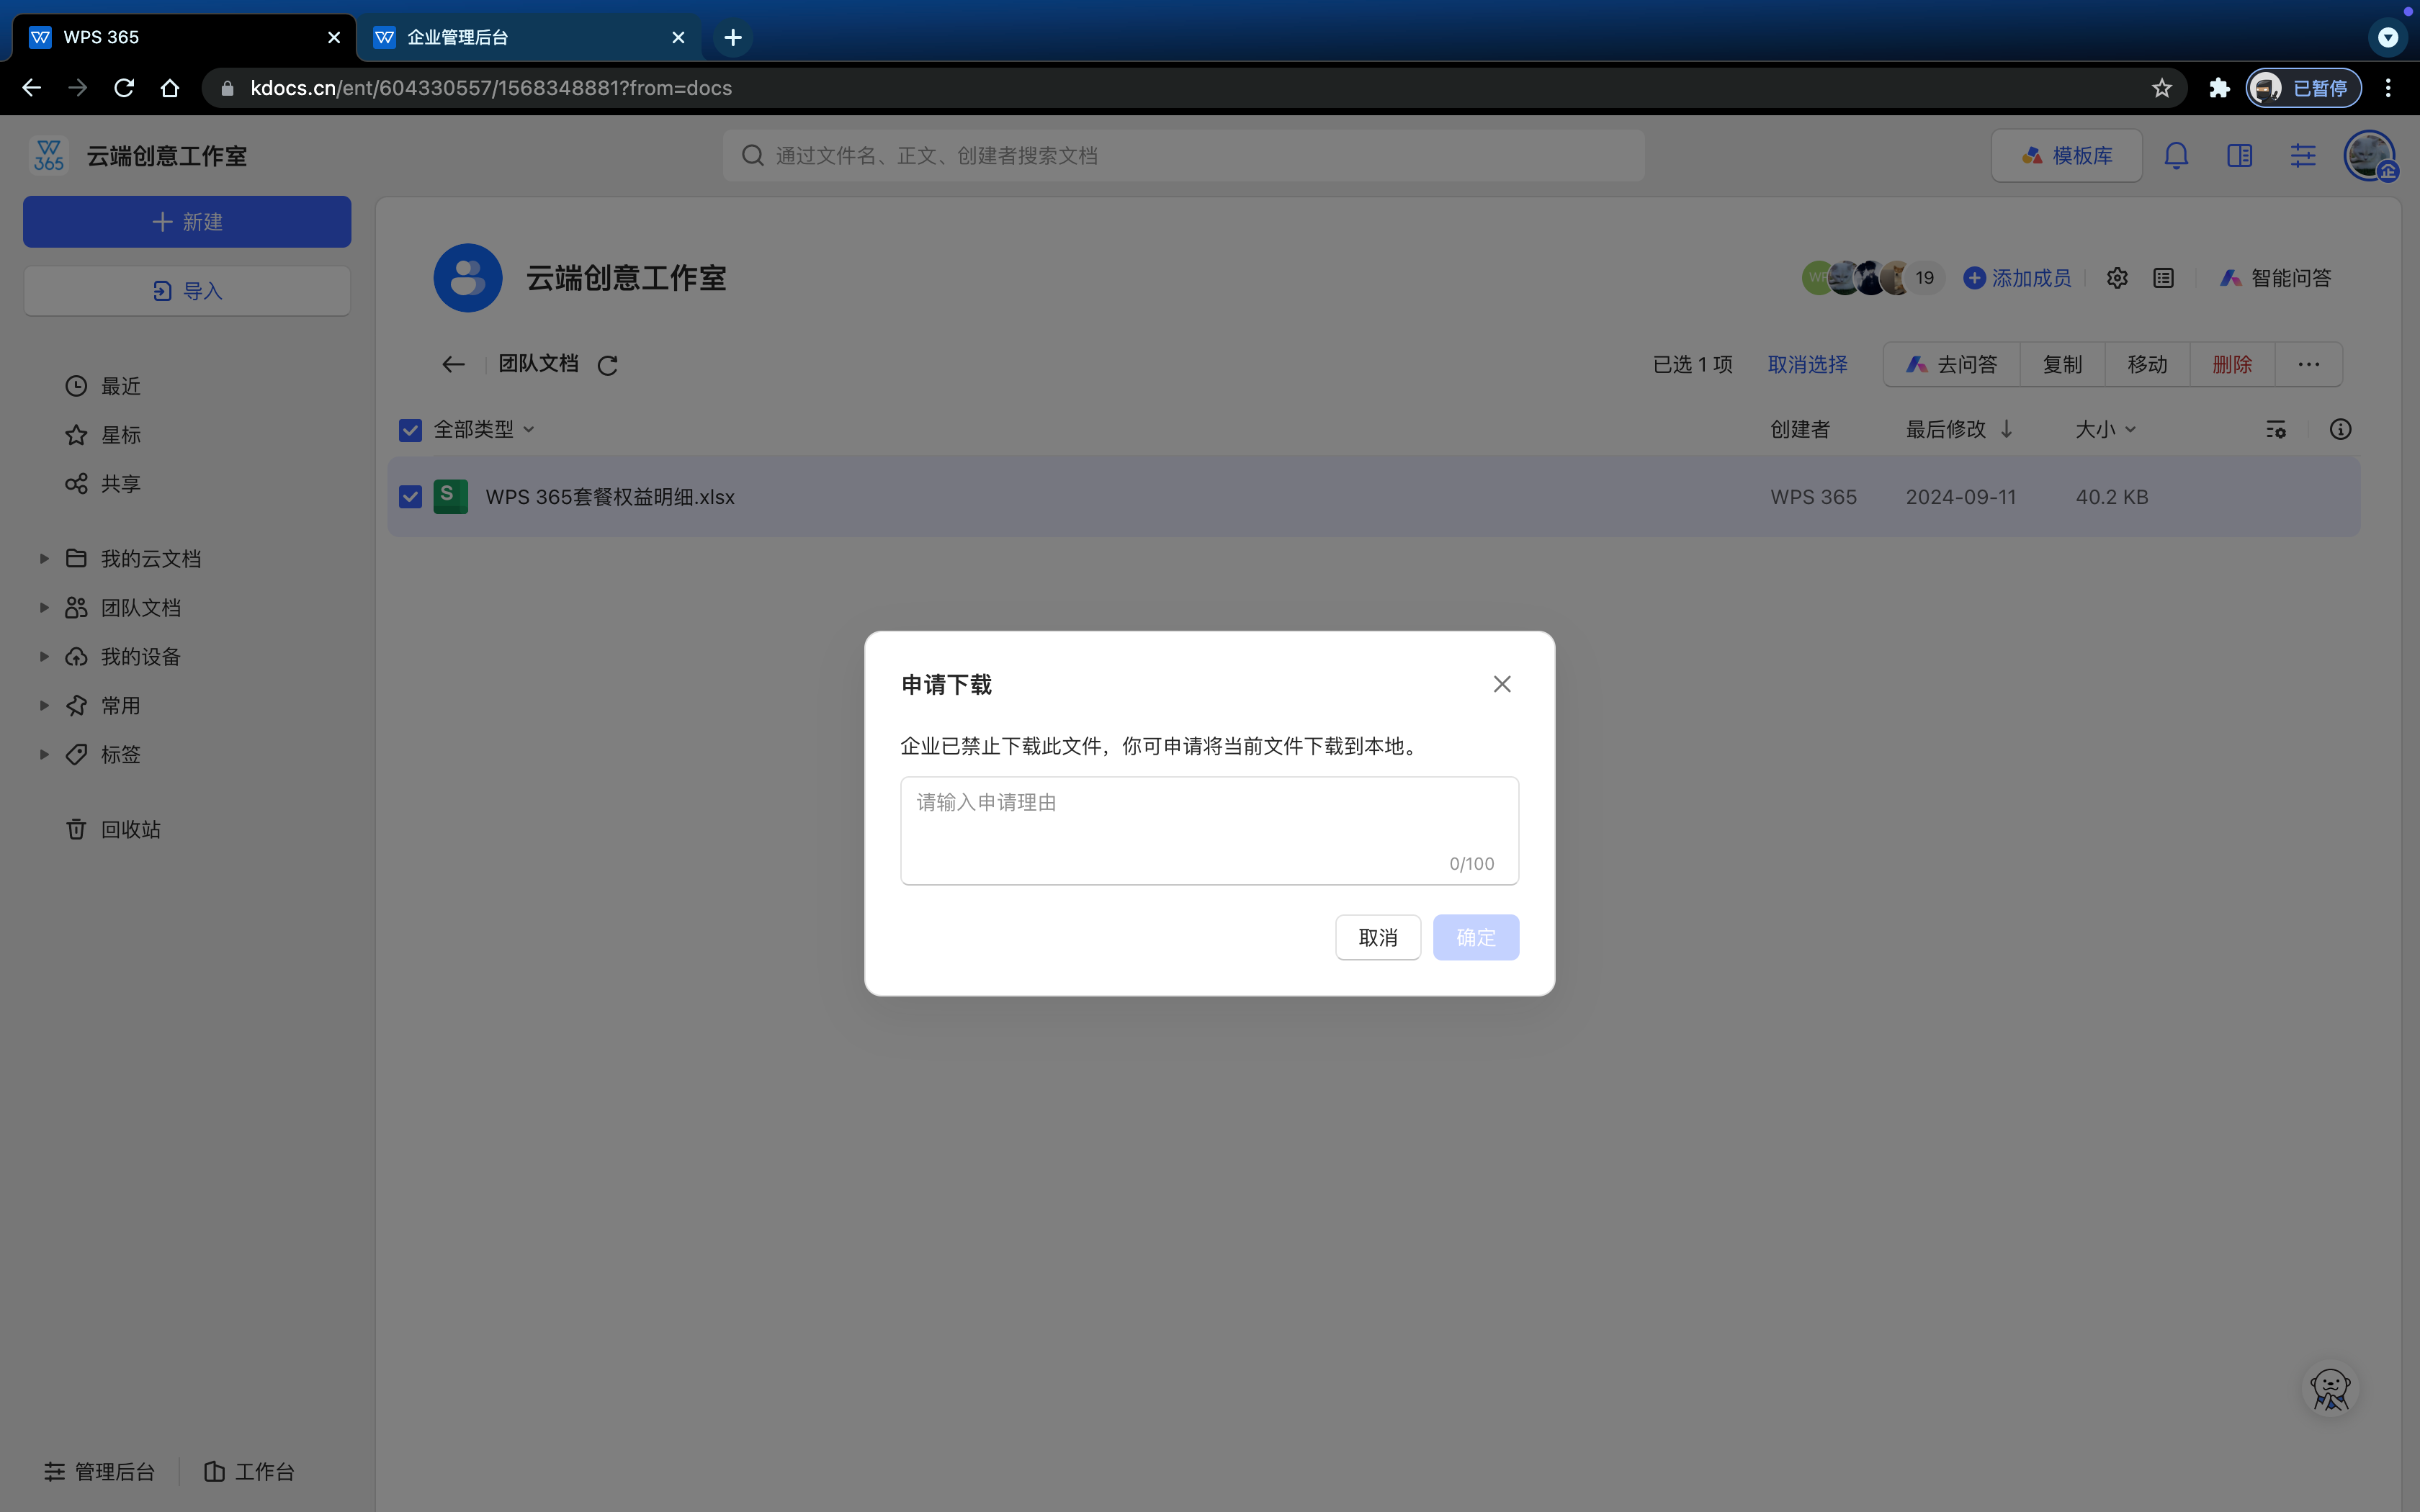Open the settings sliders icon in header
The width and height of the screenshot is (2420, 1512).
[x=2303, y=155]
